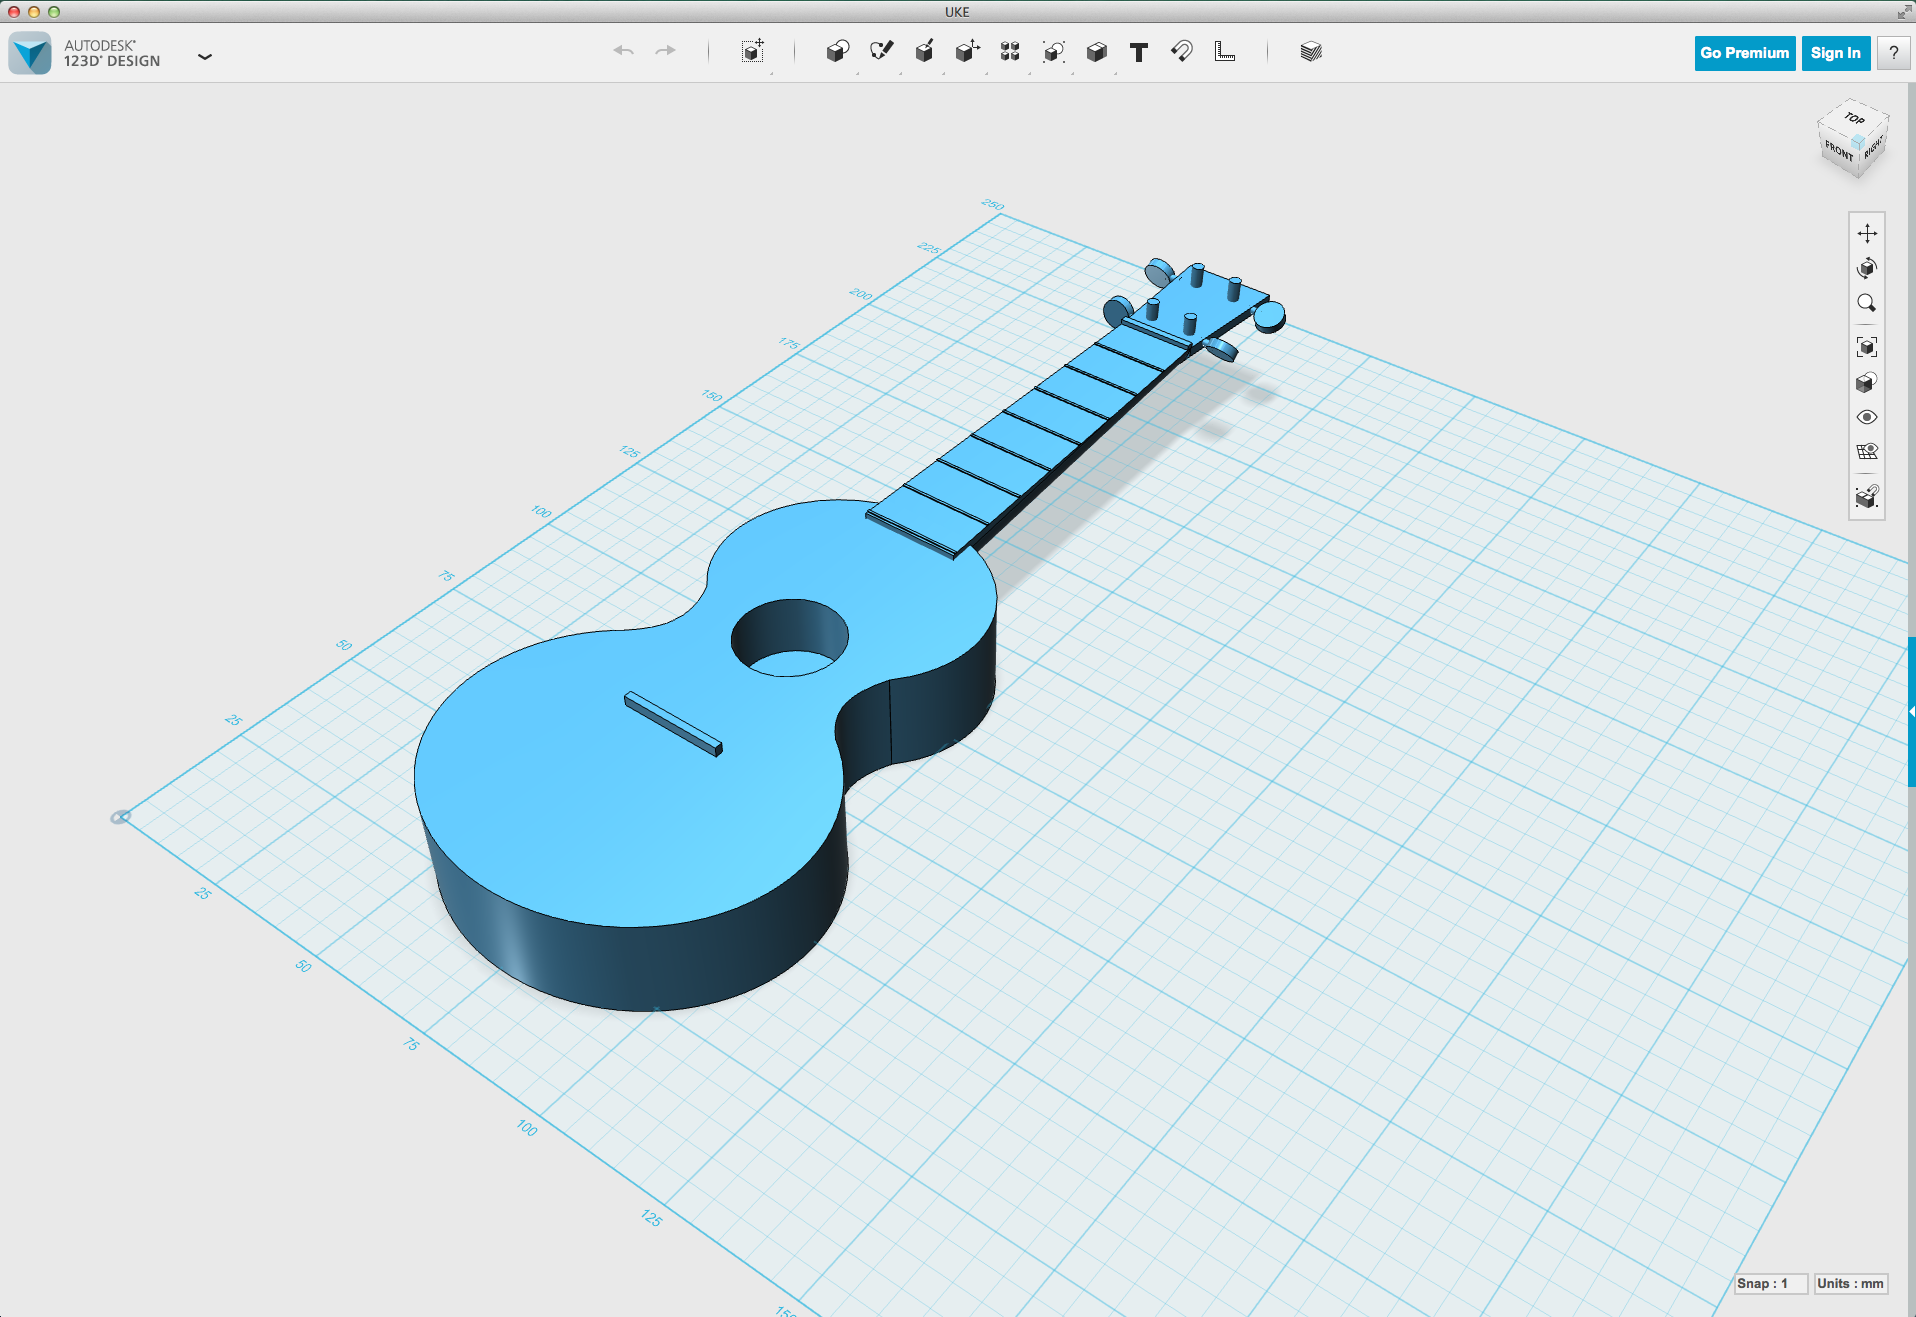The image size is (1916, 1317).
Task: Toggle grid visibility in navigation bar
Action: [x=1867, y=452]
